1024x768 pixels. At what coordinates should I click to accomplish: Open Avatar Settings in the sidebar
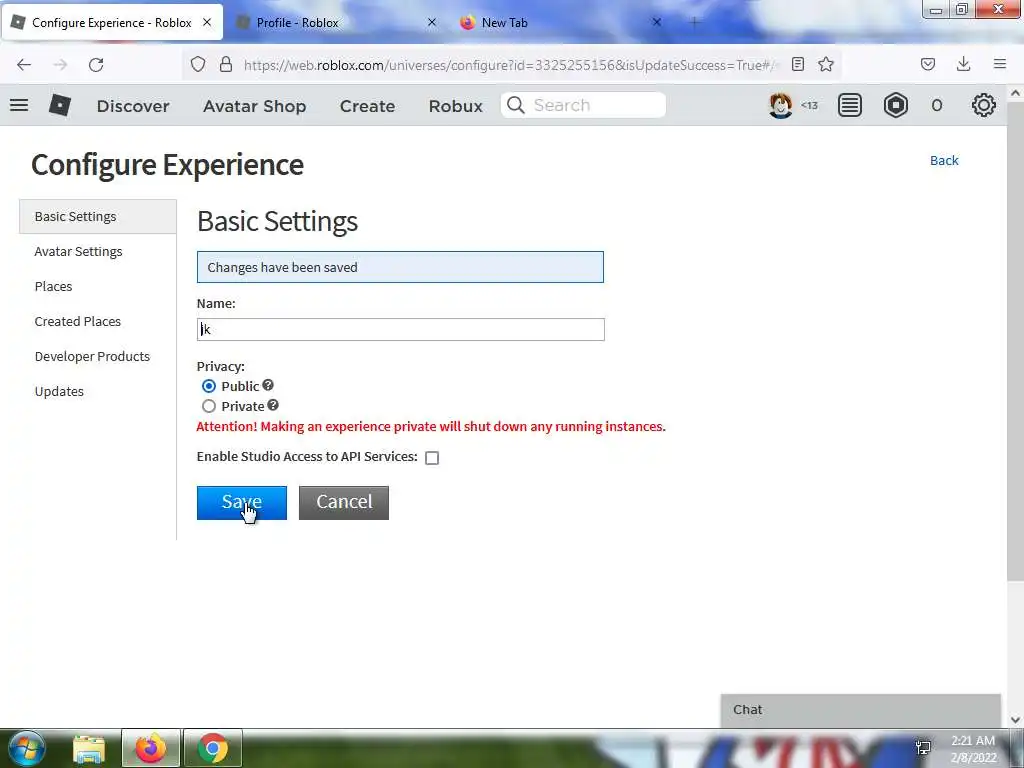[x=78, y=251]
